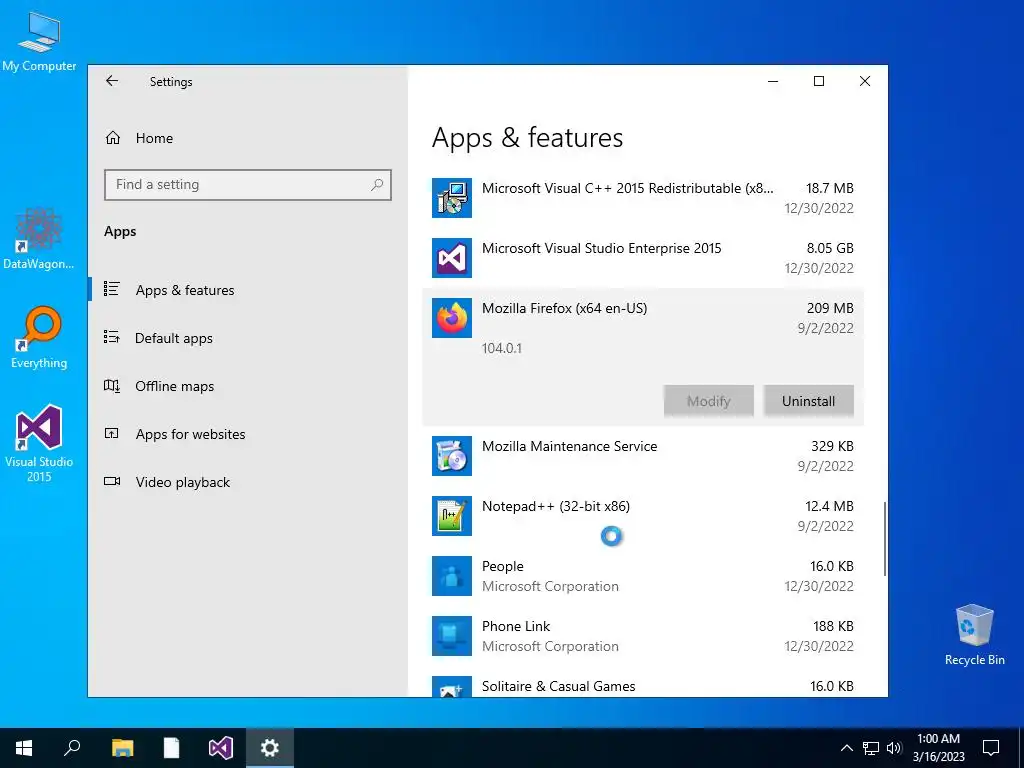Click the Mozilla Firefox (x64 en-US) name
The height and width of the screenshot is (768, 1024).
pyautogui.click(x=564, y=308)
